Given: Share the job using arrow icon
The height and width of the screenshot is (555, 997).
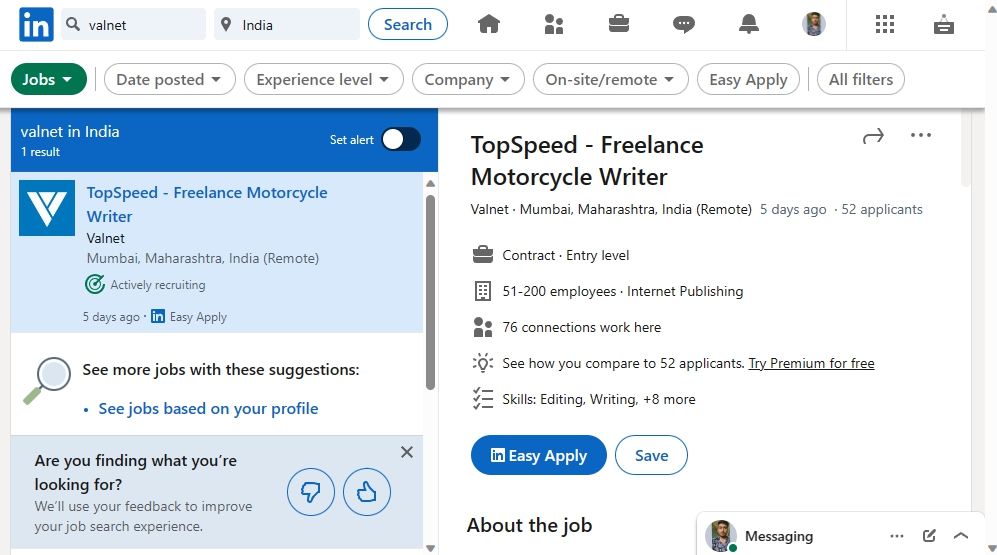Looking at the screenshot, I should click(873, 136).
